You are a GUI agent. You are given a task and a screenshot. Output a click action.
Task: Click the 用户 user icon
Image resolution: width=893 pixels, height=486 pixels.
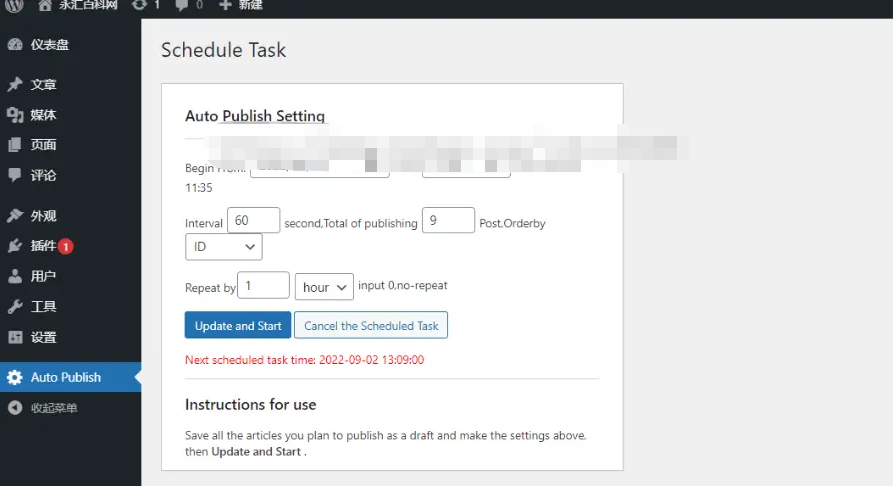coord(15,276)
